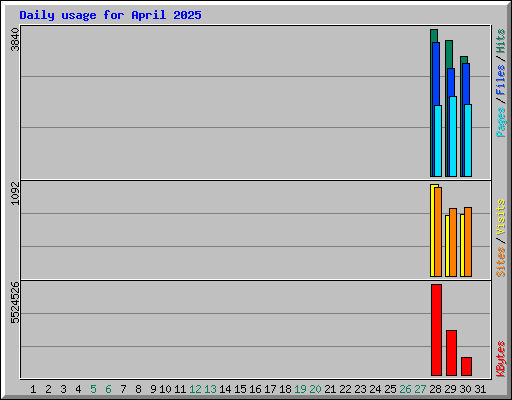Click the orange Sites bar for day 29
The height and width of the screenshot is (400, 512).
[453, 242]
